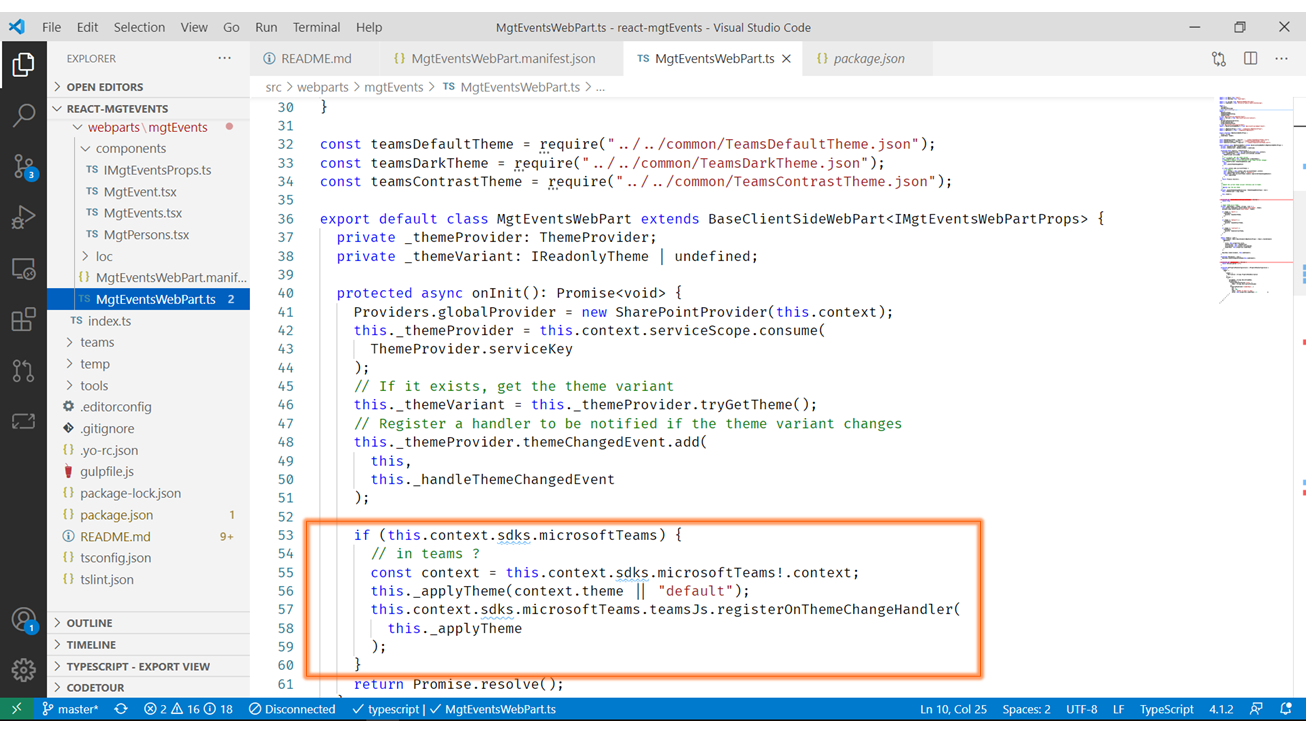Open the Source Control view icon
This screenshot has height=734, width=1306.
coord(23,166)
